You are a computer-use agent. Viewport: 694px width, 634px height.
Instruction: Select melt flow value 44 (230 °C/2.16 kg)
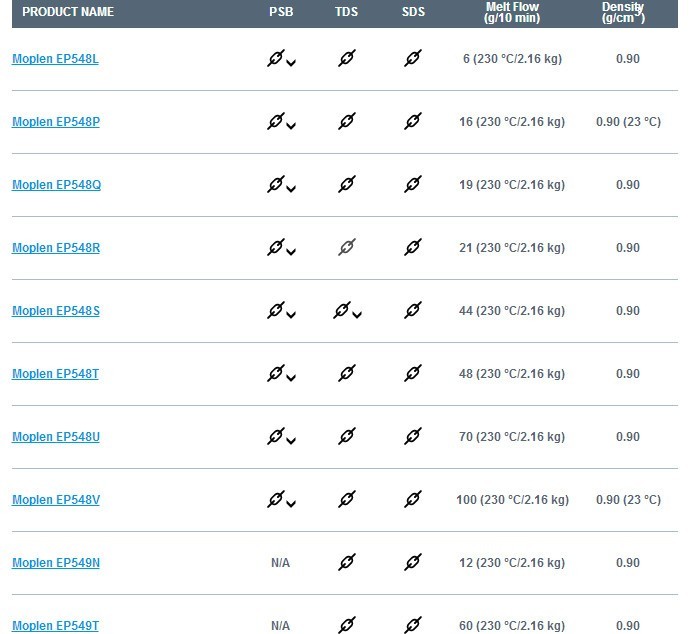(512, 311)
